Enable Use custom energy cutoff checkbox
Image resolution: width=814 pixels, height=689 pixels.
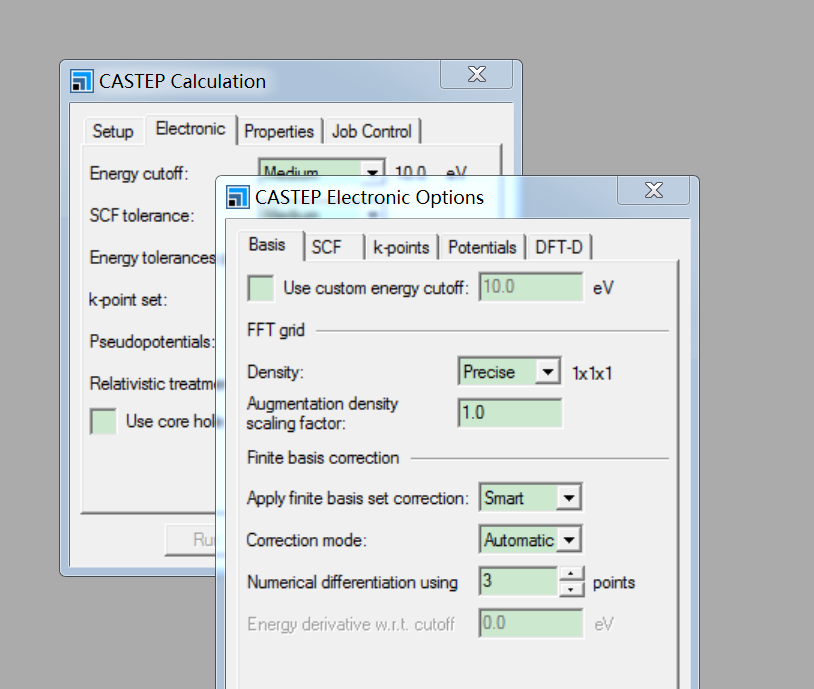tap(261, 288)
